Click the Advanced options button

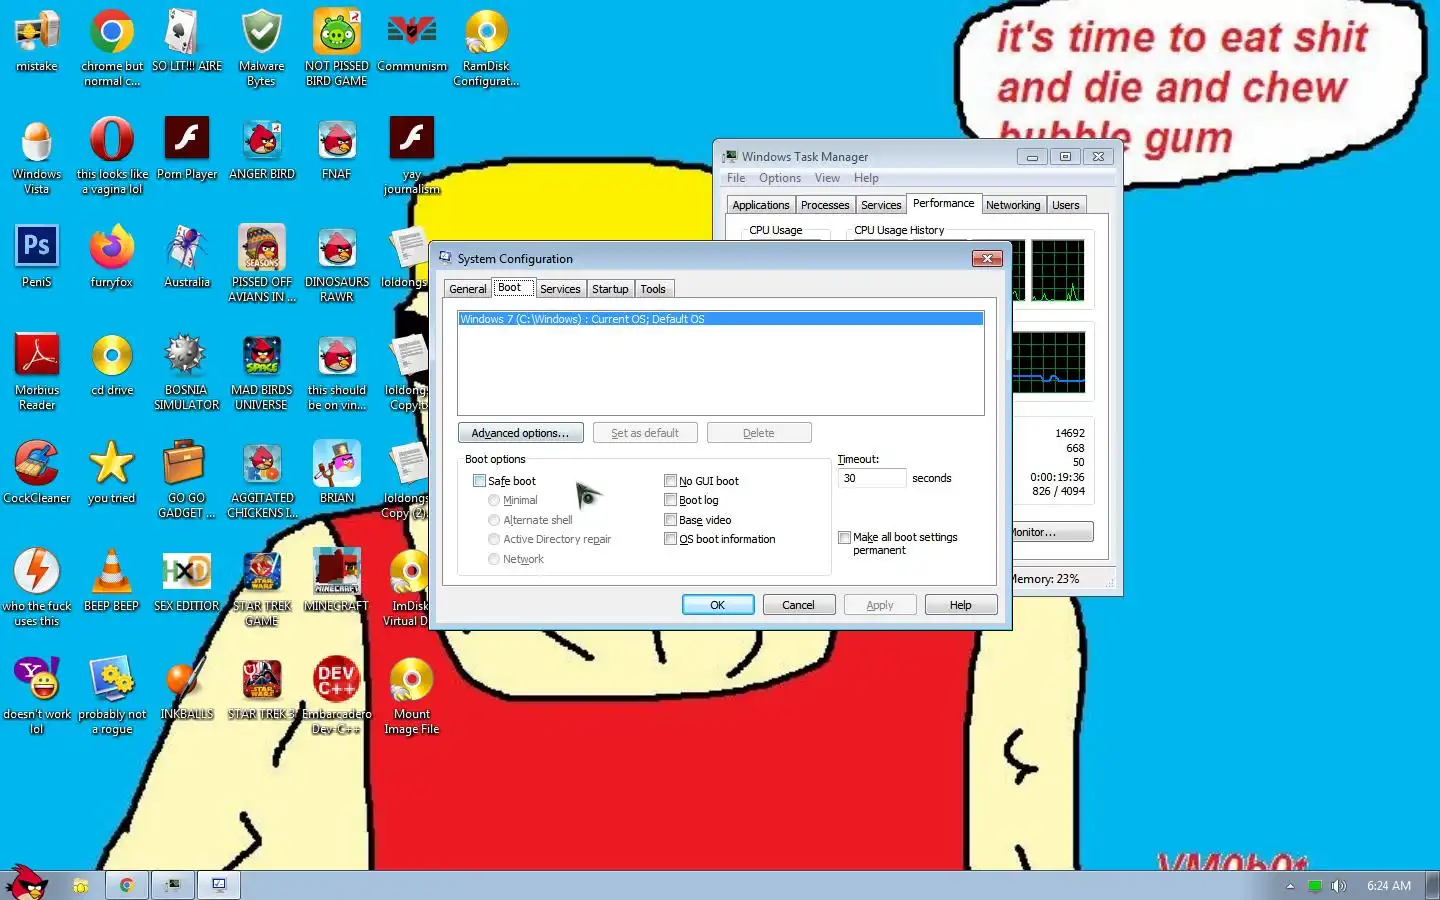[520, 433]
